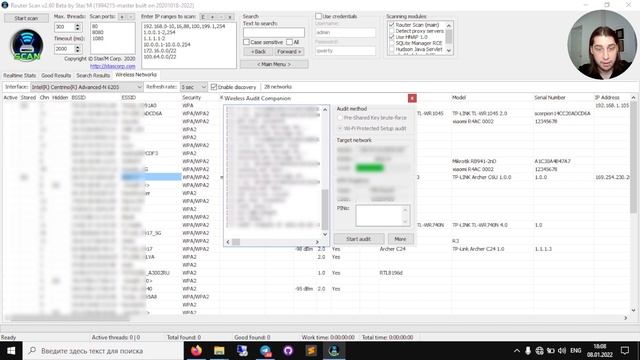Viewport: 640px width, 360px height.
Task: Open the stascorp.com link
Action: [x=112, y=66]
